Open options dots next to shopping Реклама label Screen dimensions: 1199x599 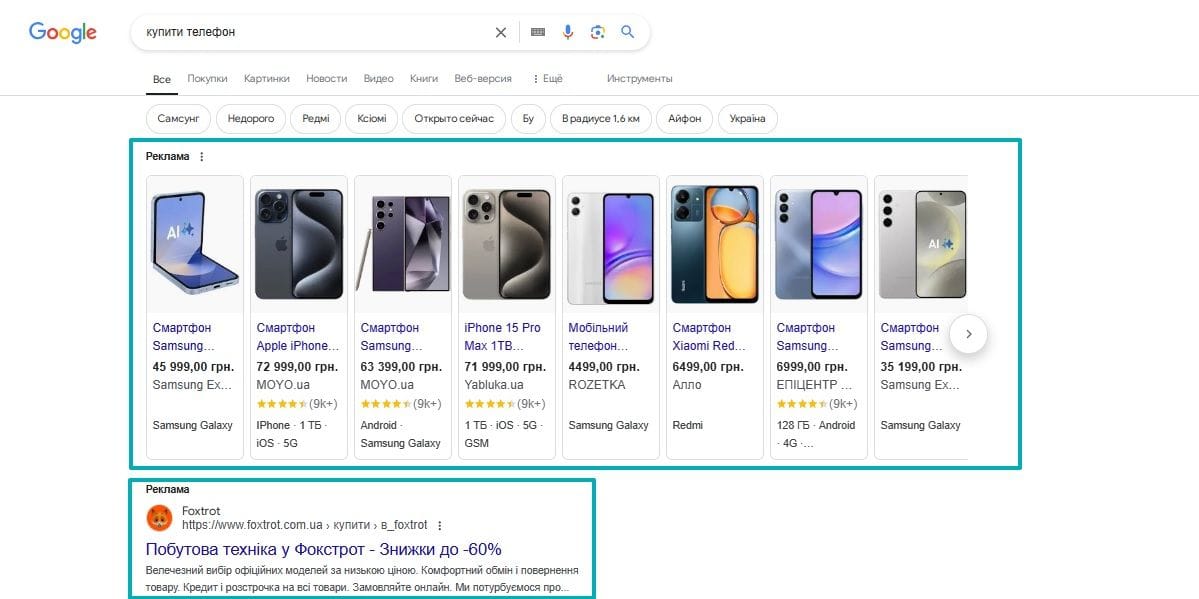coord(202,157)
